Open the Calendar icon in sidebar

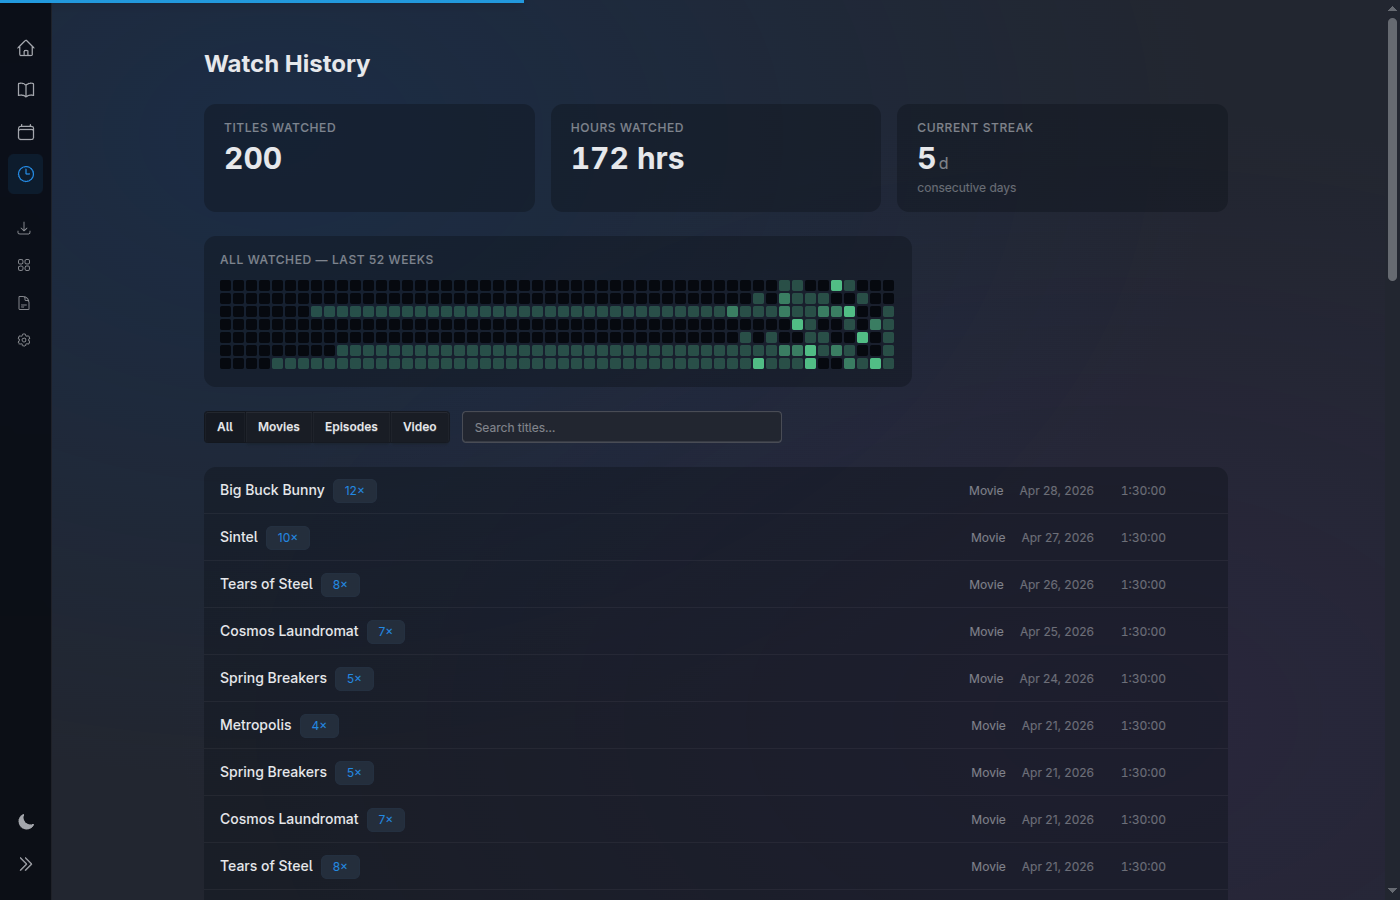(x=26, y=132)
